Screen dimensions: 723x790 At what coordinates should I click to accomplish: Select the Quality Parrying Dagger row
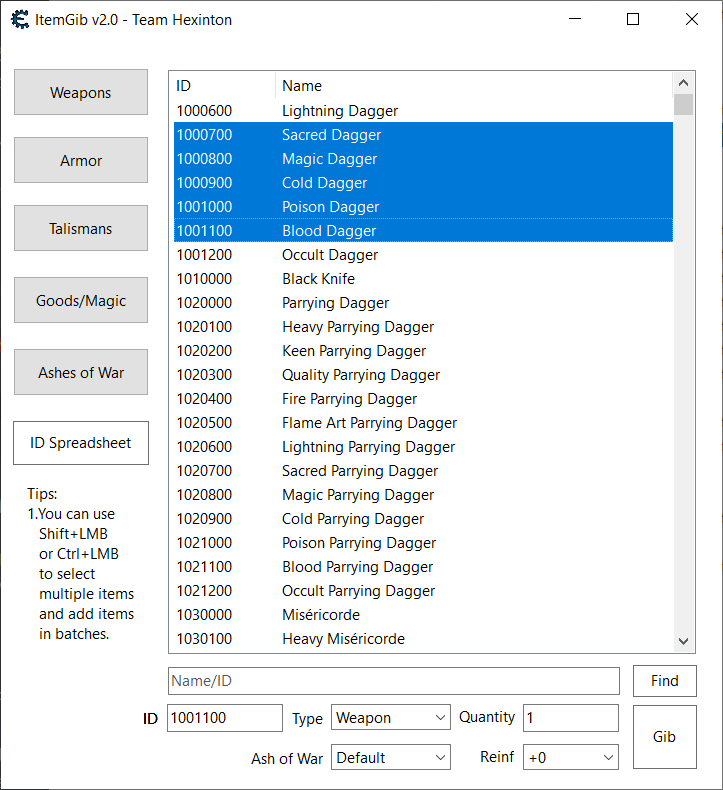pyautogui.click(x=423, y=375)
